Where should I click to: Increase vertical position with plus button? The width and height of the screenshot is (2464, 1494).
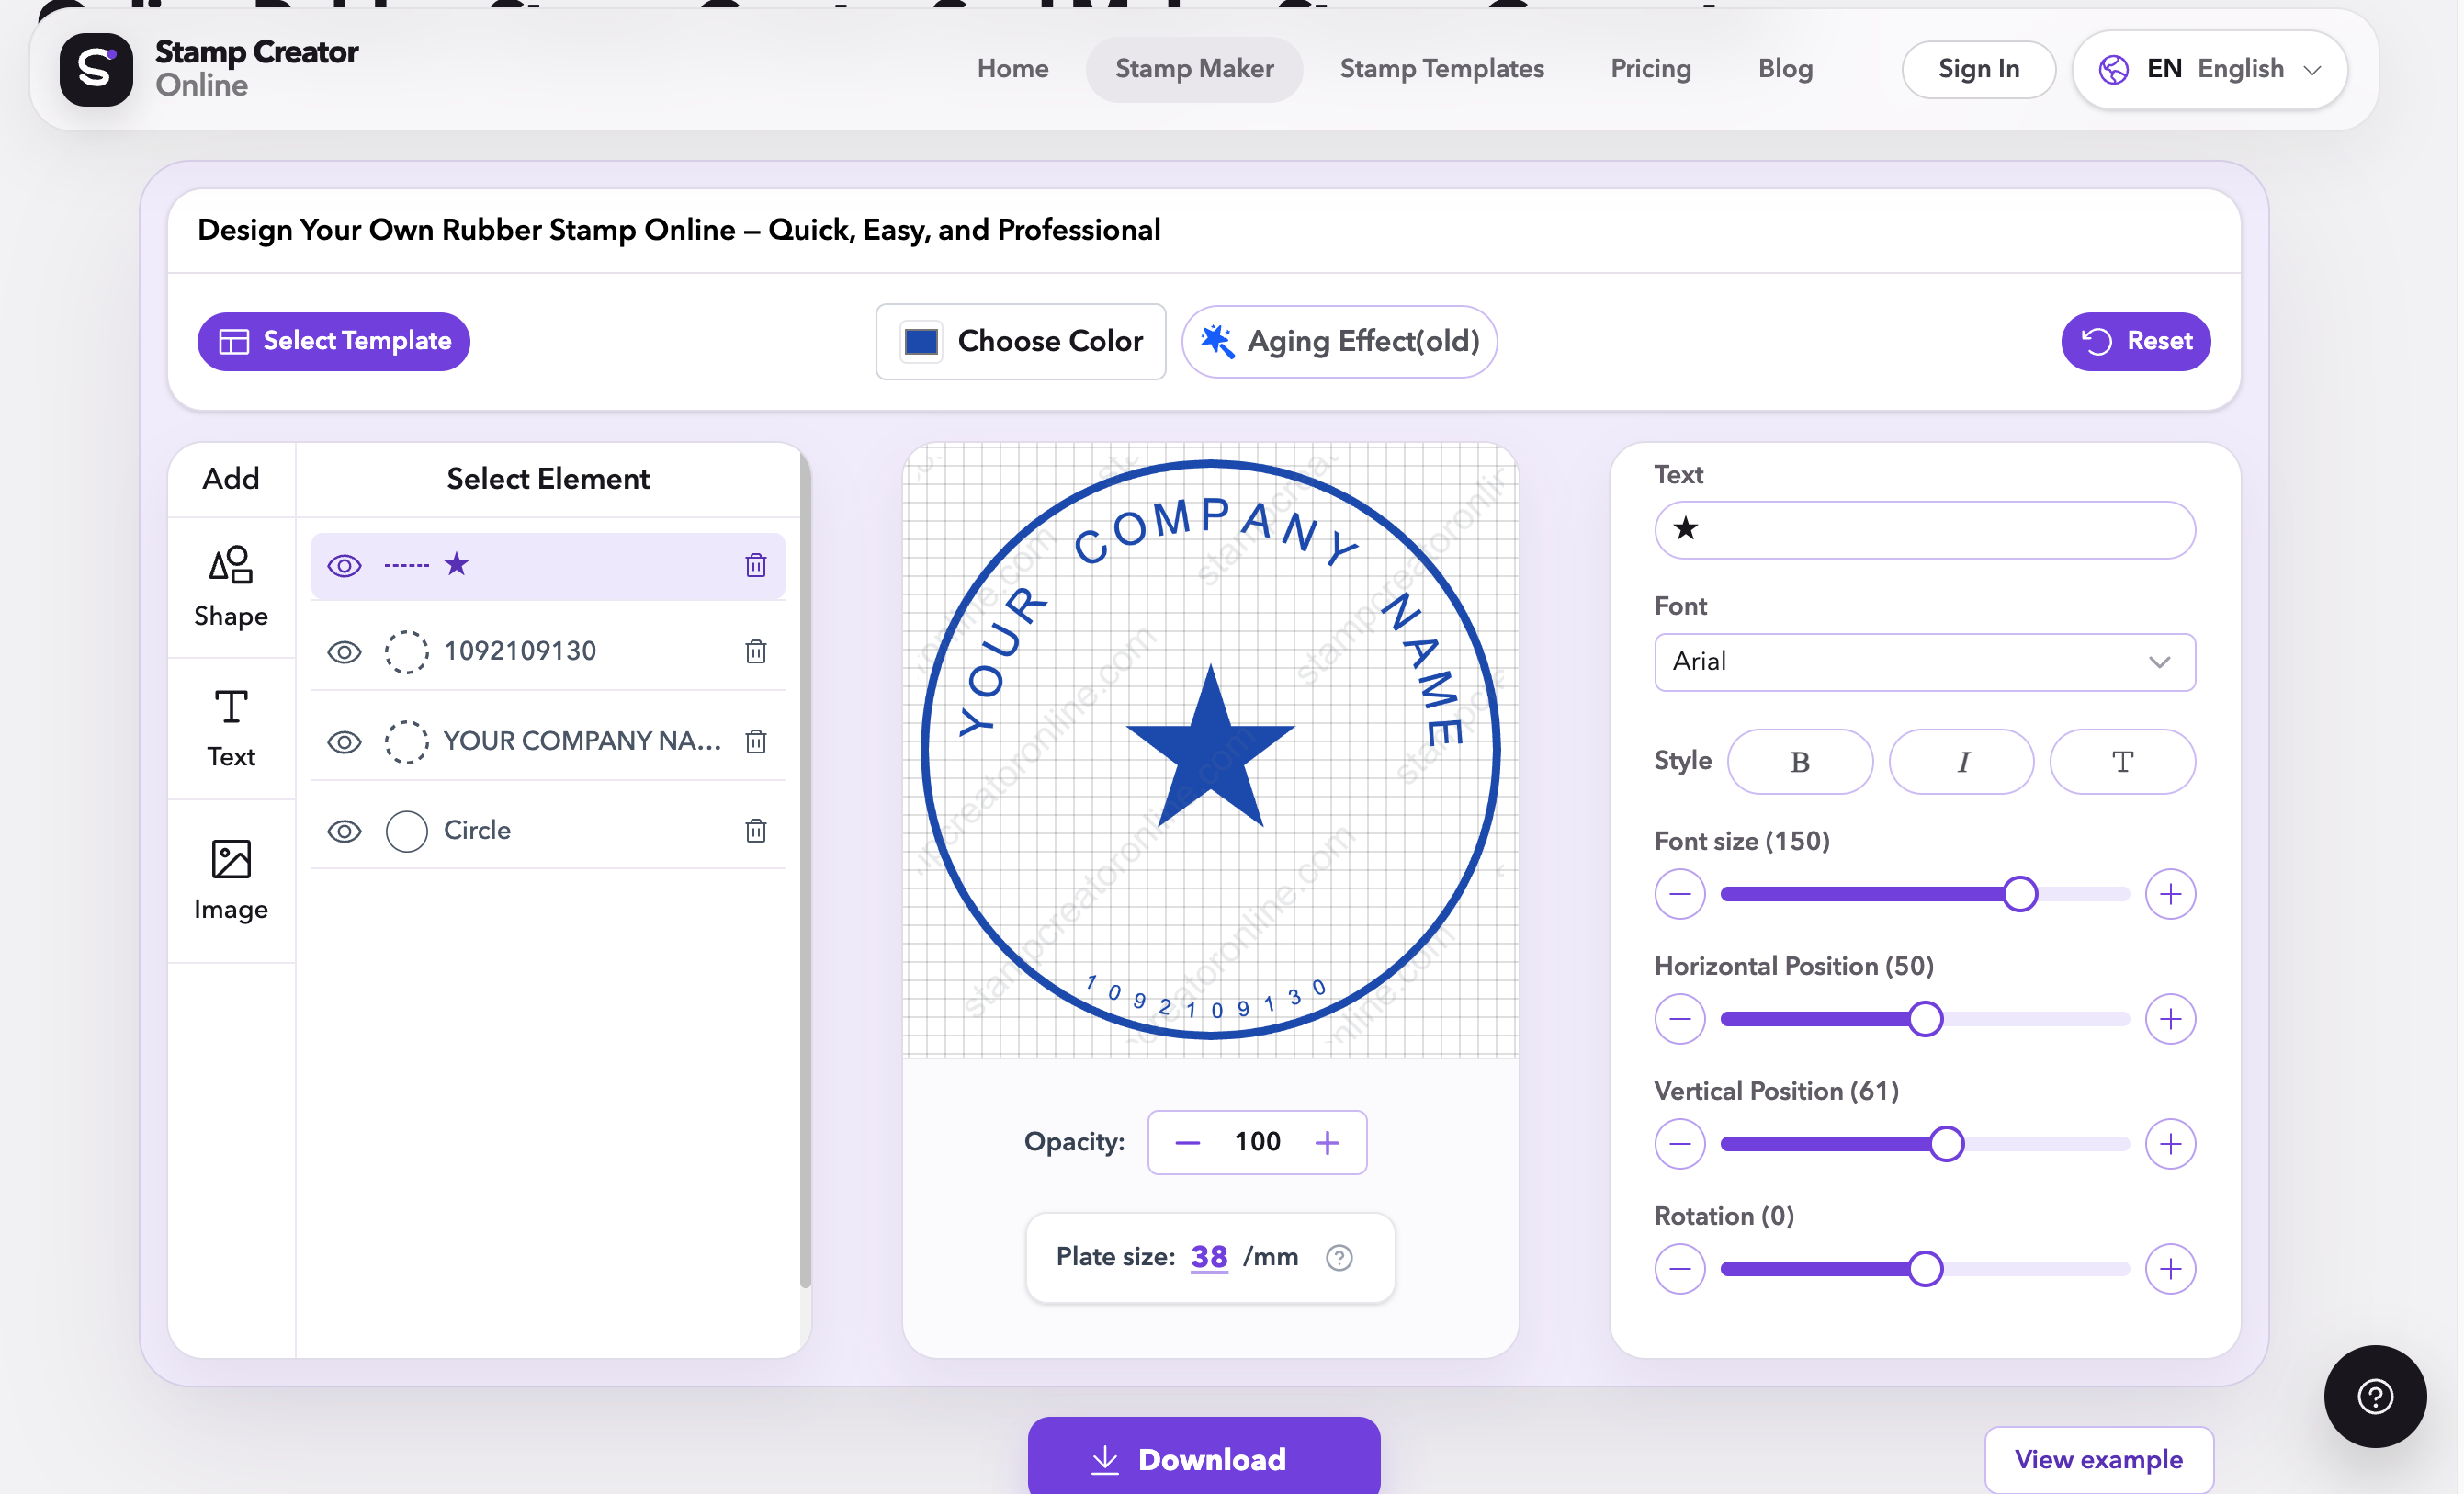[x=2170, y=1144]
